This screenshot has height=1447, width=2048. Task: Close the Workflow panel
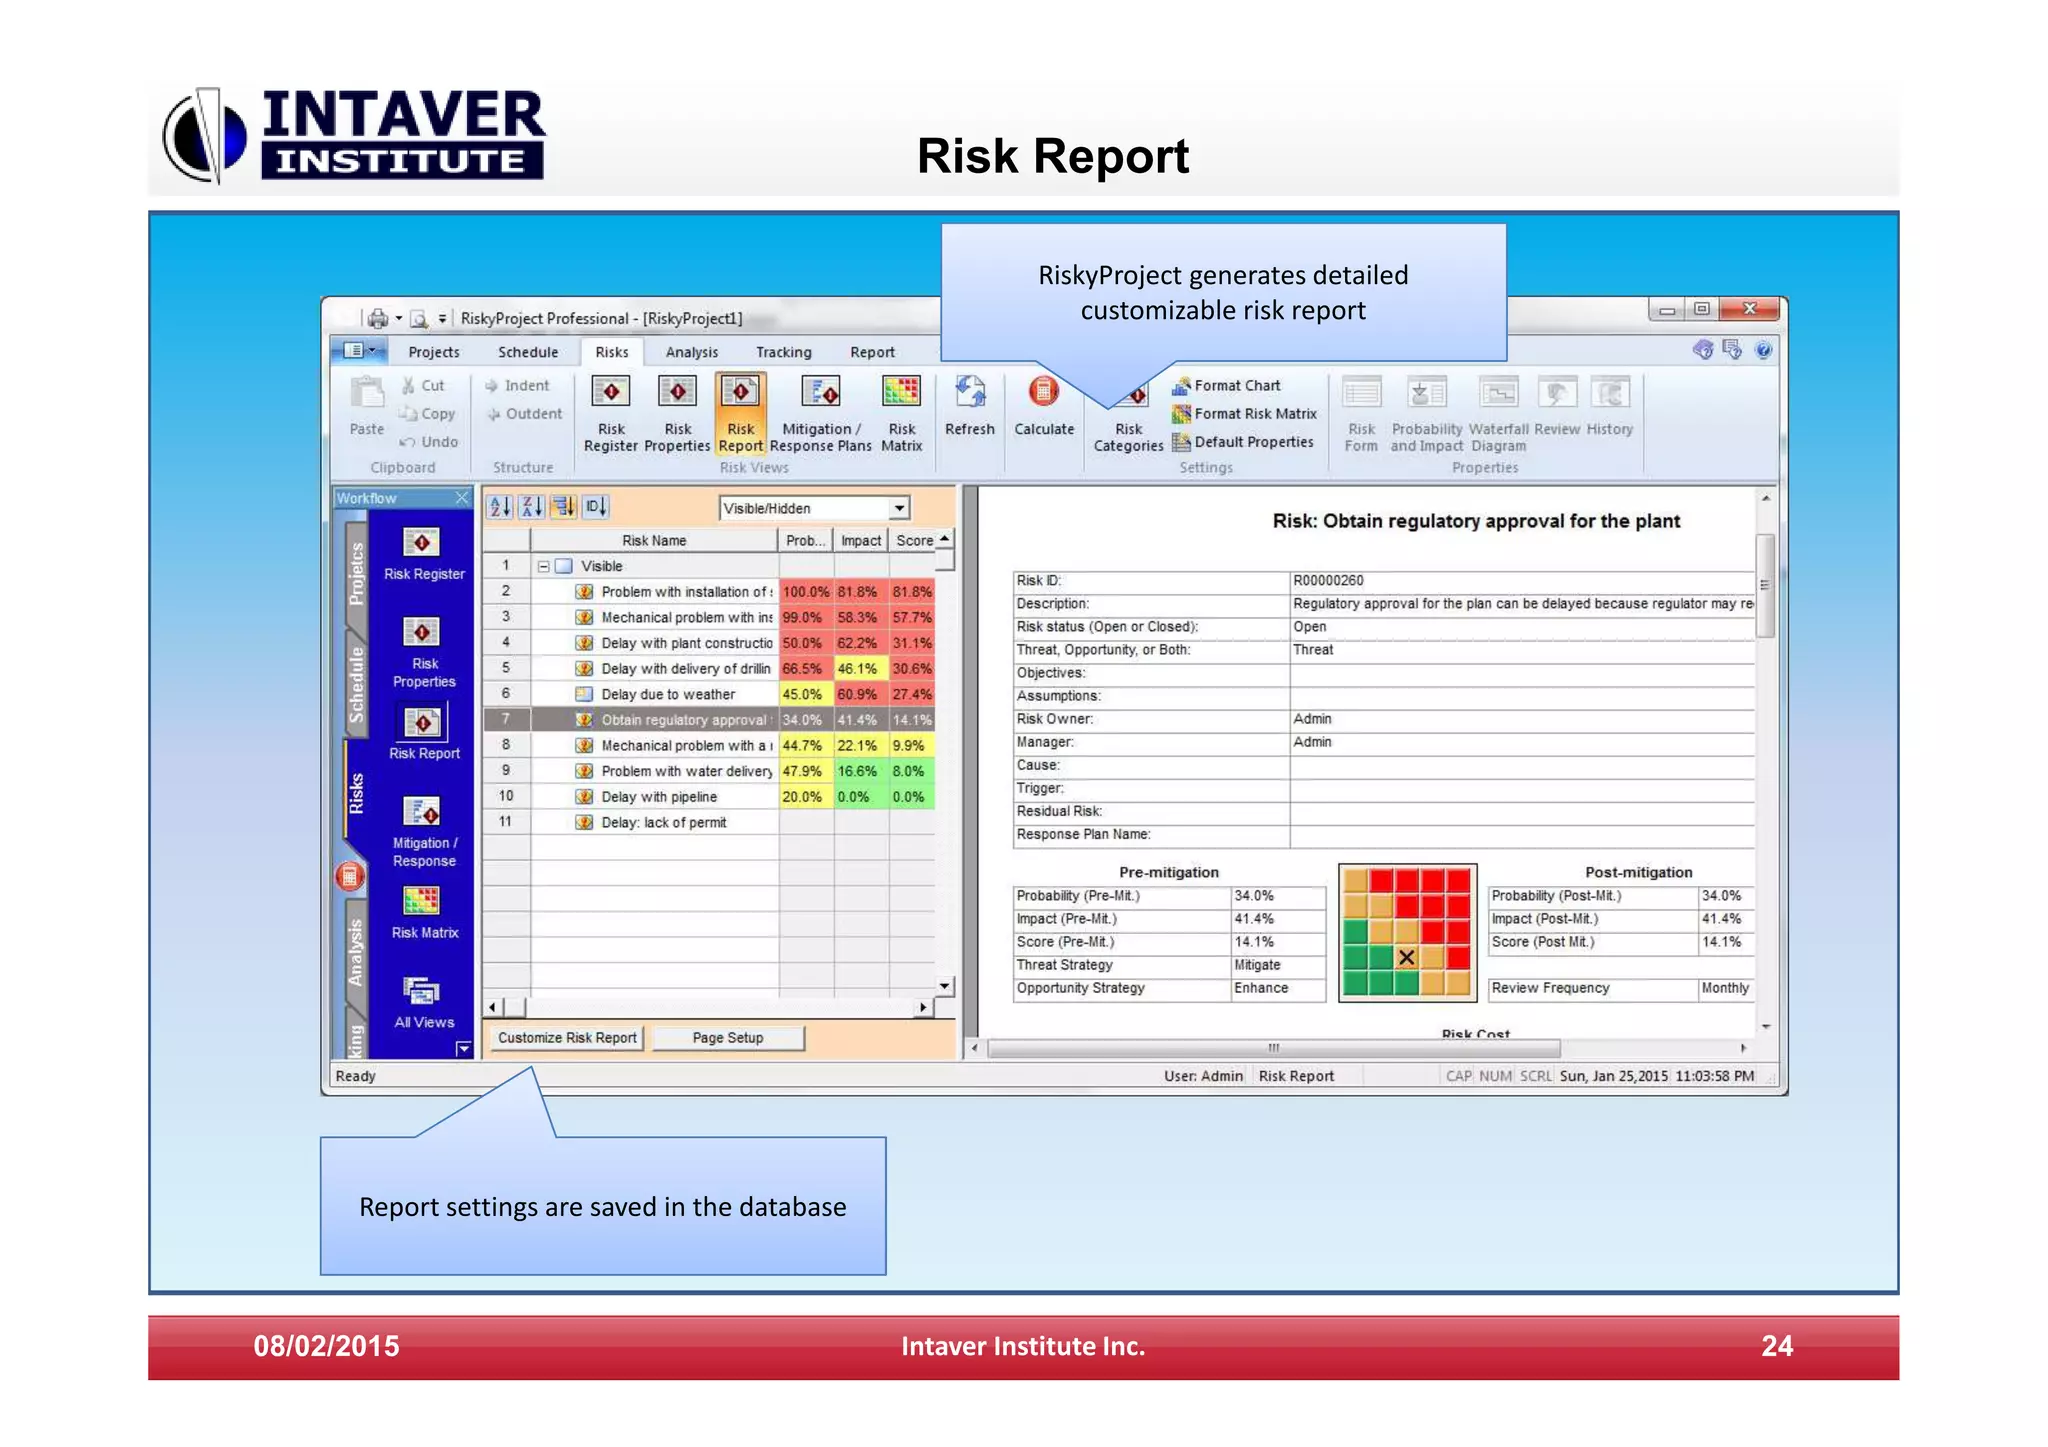coord(461,498)
